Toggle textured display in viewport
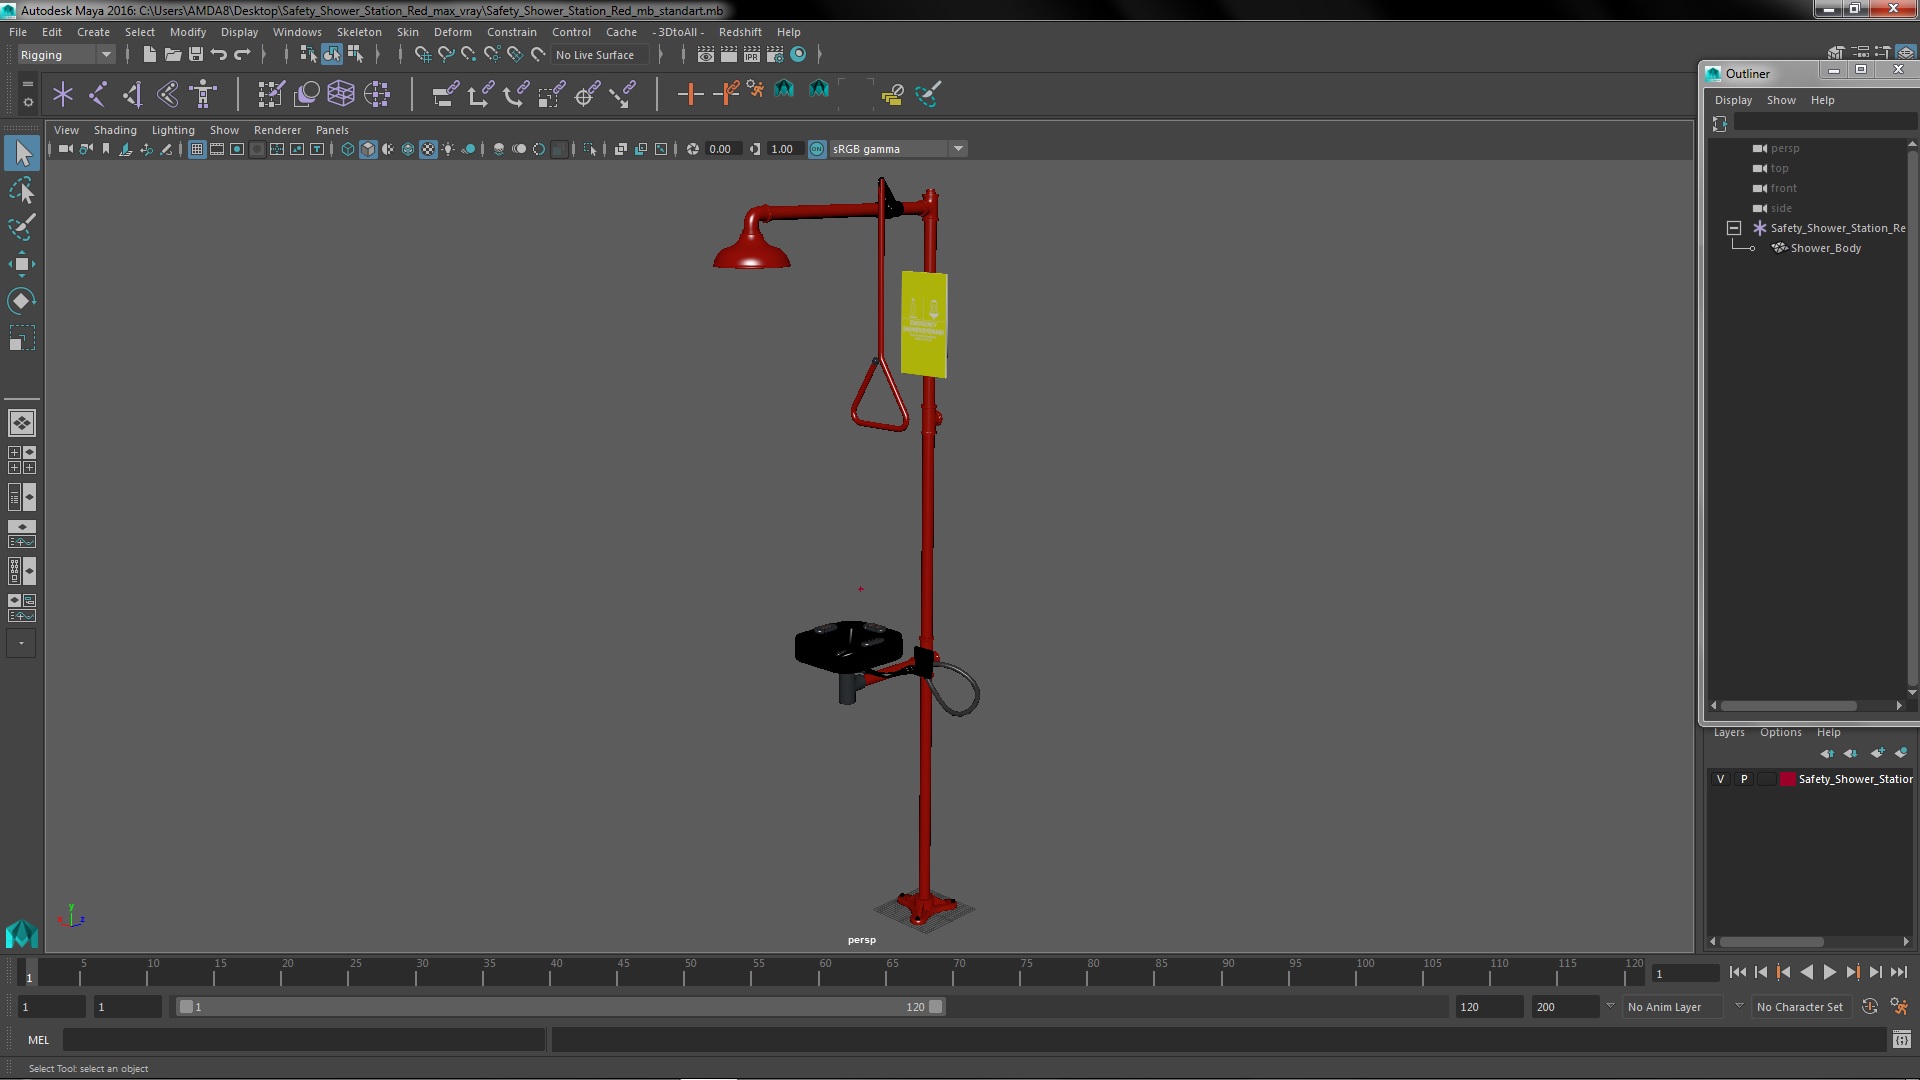The height and width of the screenshot is (1080, 1920). click(428, 149)
